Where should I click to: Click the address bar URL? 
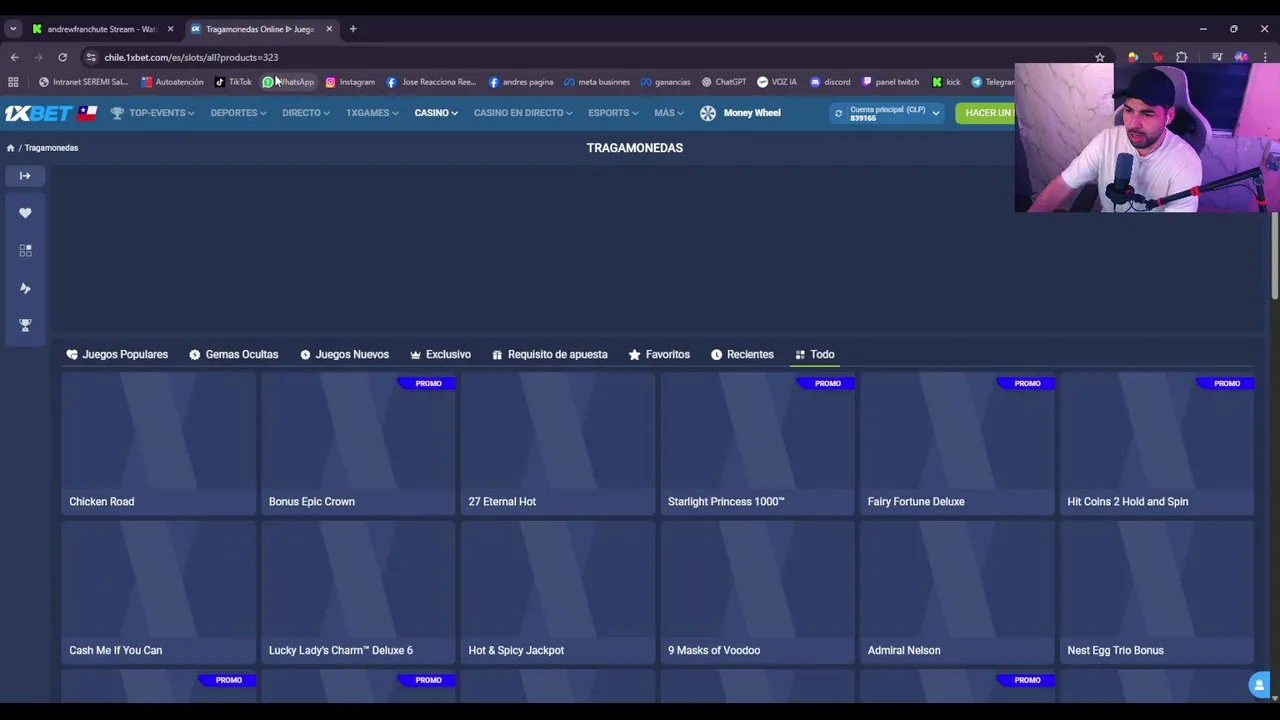(191, 57)
